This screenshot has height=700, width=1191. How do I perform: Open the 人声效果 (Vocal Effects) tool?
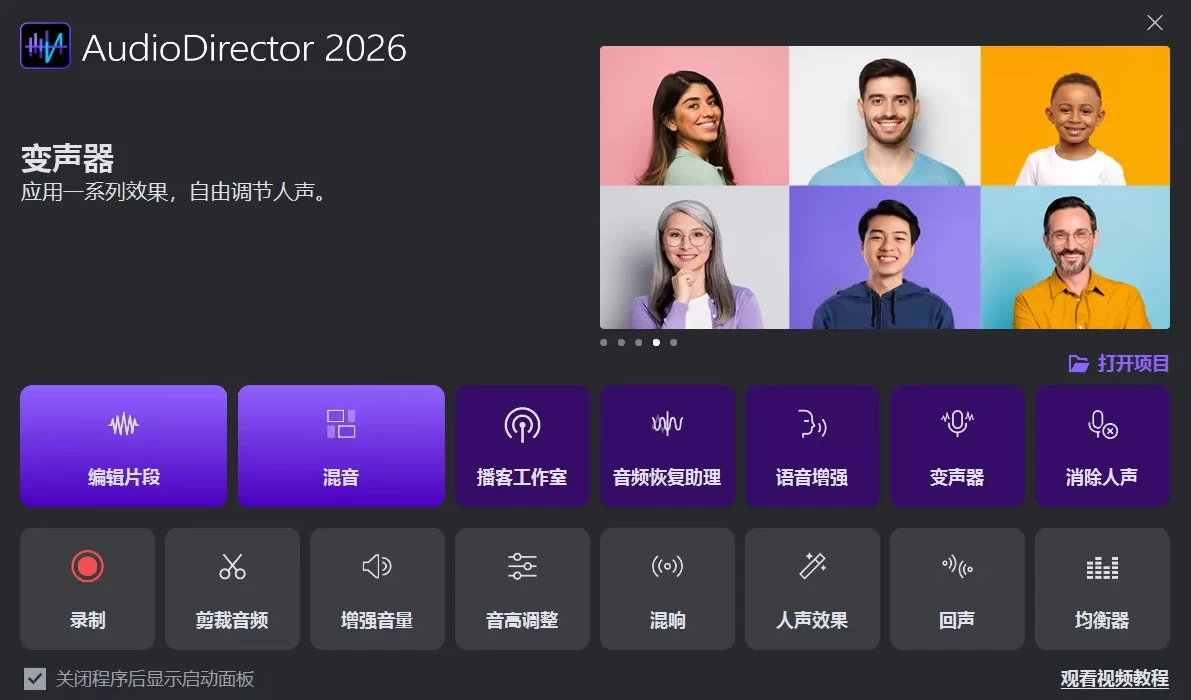point(812,588)
